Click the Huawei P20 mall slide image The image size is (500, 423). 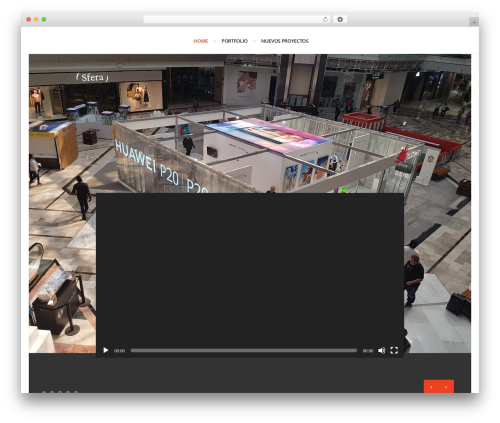(x=250, y=123)
